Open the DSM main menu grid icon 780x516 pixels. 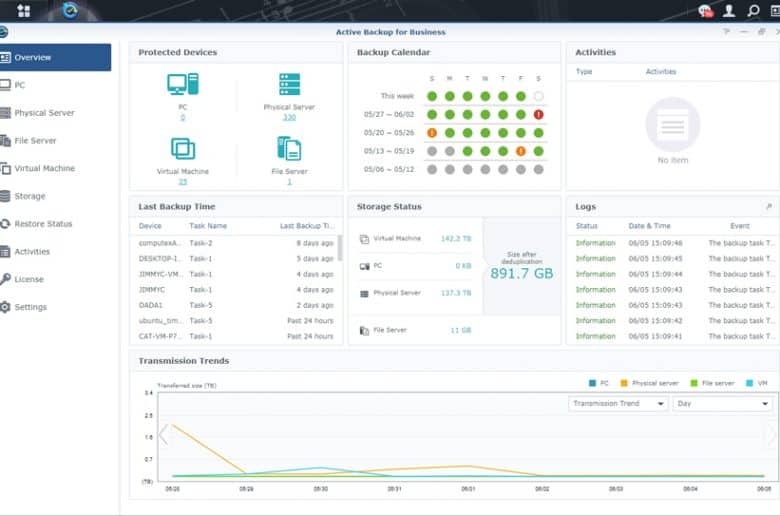pos(23,10)
